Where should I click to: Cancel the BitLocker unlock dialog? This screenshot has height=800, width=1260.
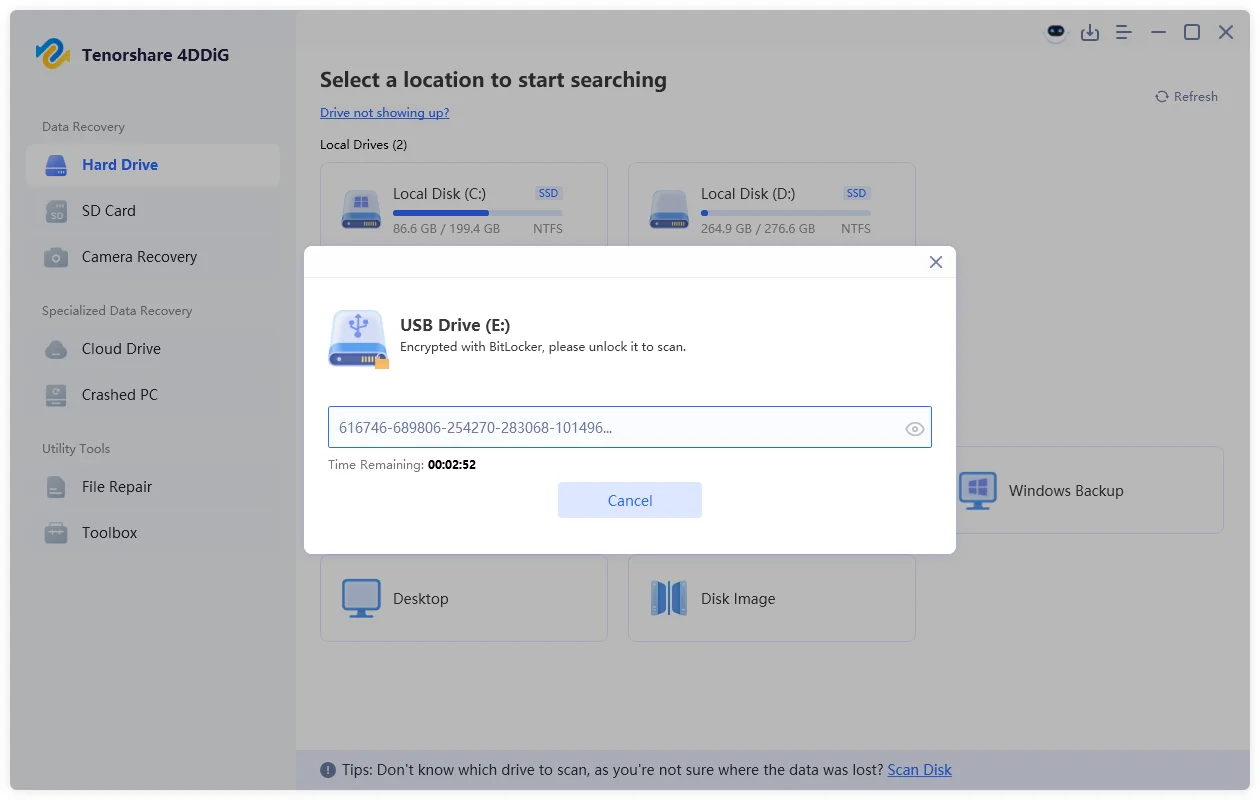click(629, 500)
